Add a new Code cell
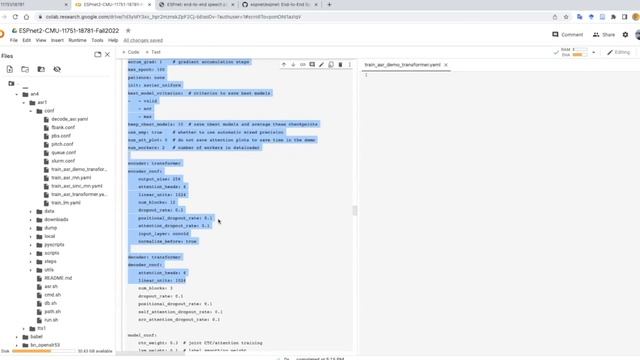The image size is (640, 360). (x=131, y=52)
